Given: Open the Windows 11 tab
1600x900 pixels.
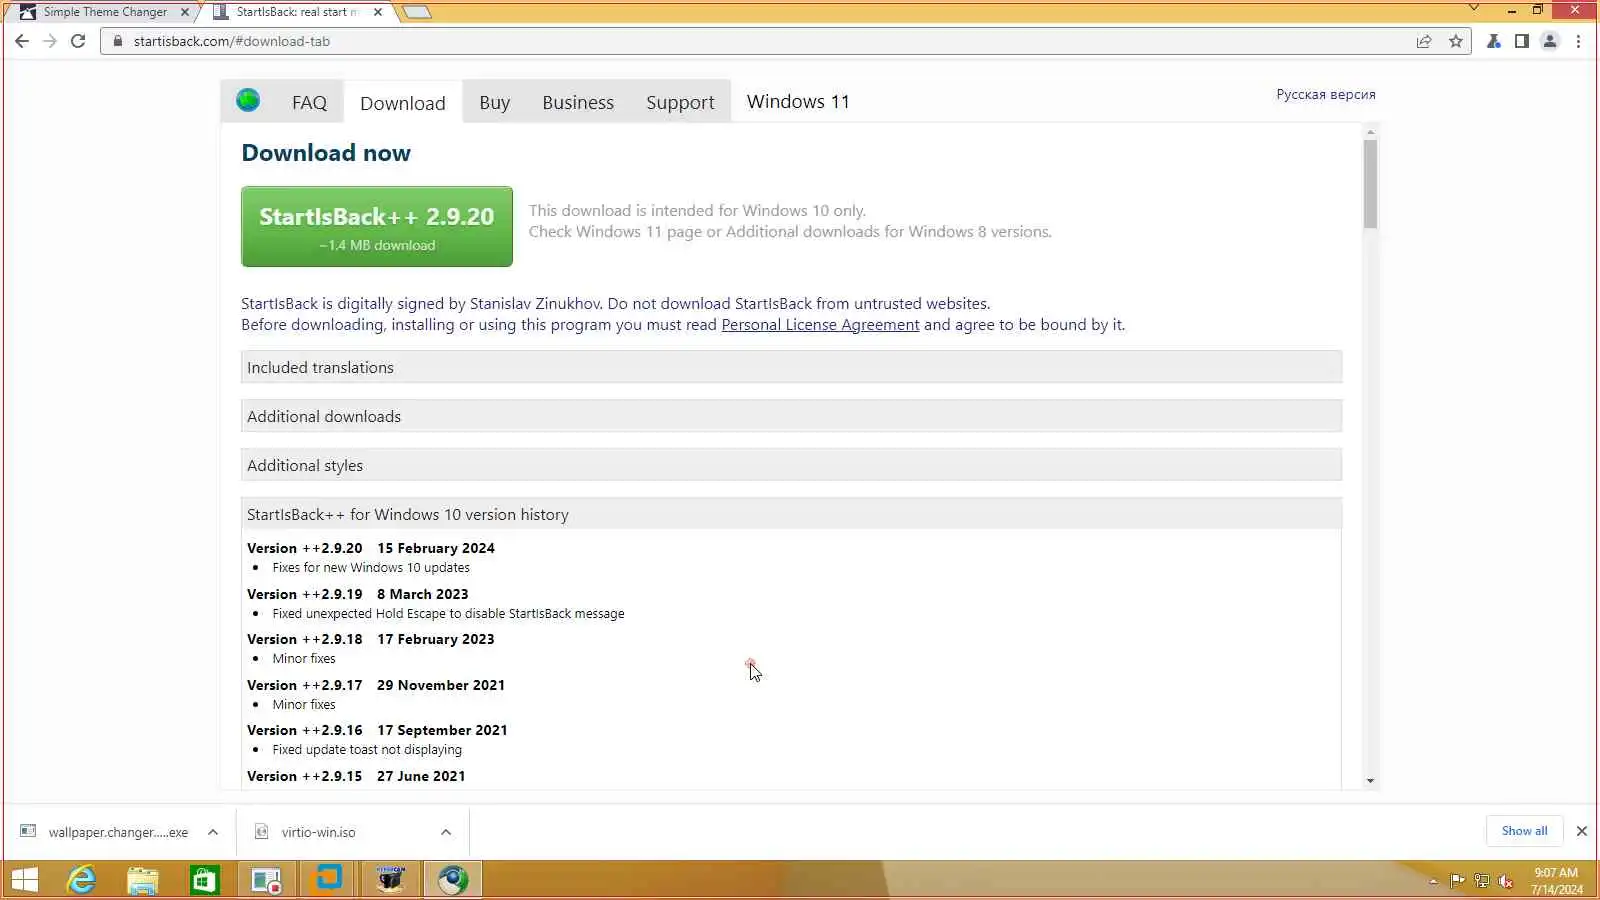Looking at the screenshot, I should point(798,101).
